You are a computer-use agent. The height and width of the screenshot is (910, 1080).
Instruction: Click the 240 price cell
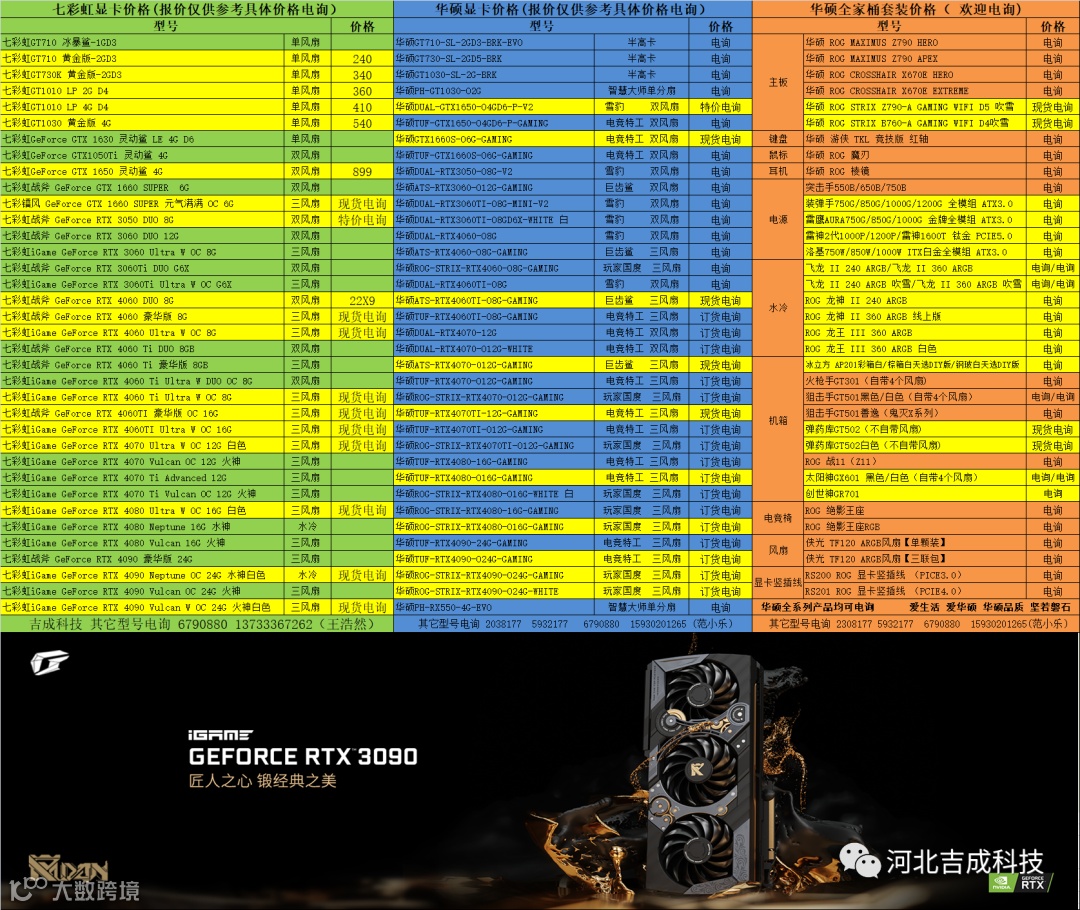pyautogui.click(x=362, y=59)
